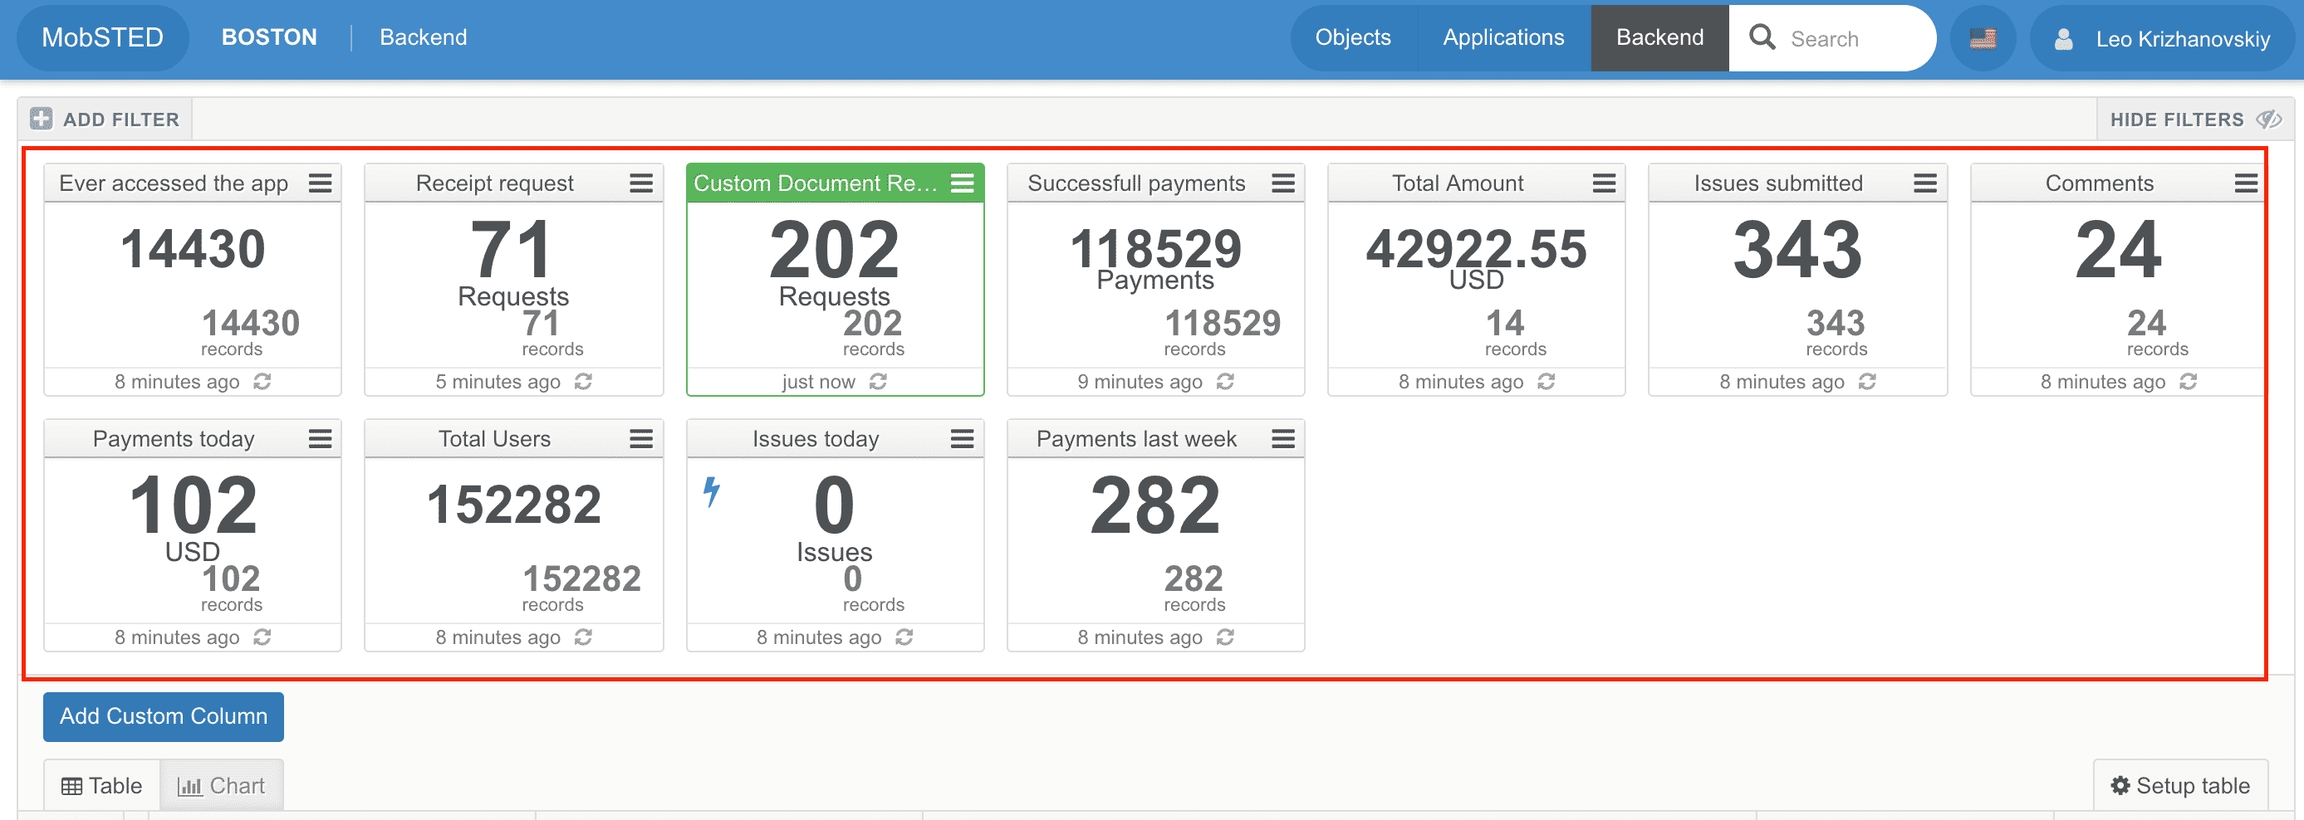The height and width of the screenshot is (820, 2304).
Task: Open the Issues submitted hamburger menu
Action: tap(1925, 183)
